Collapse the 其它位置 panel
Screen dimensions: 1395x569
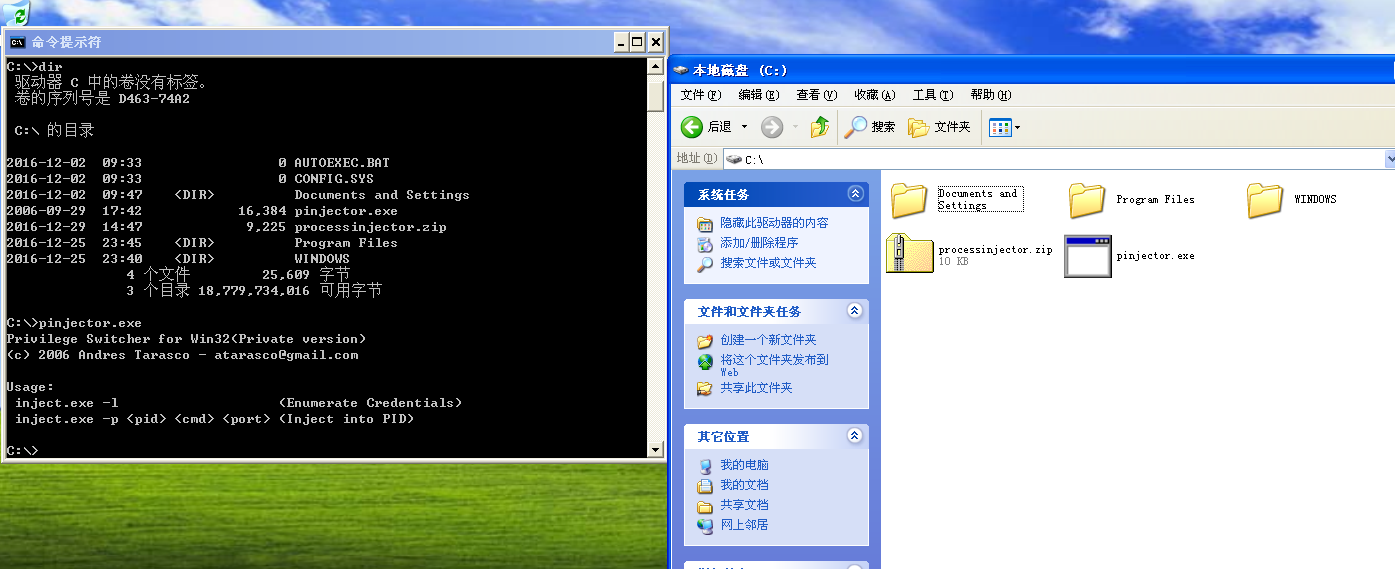click(x=854, y=436)
